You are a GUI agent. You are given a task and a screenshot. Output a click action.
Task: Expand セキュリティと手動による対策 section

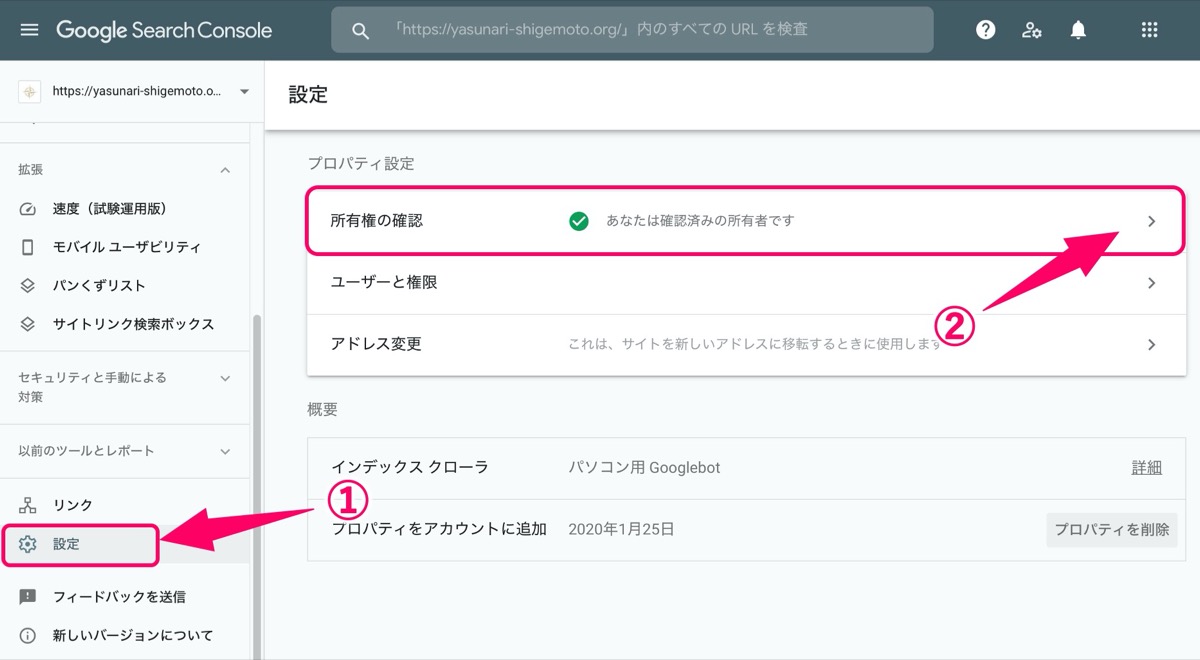coord(225,378)
